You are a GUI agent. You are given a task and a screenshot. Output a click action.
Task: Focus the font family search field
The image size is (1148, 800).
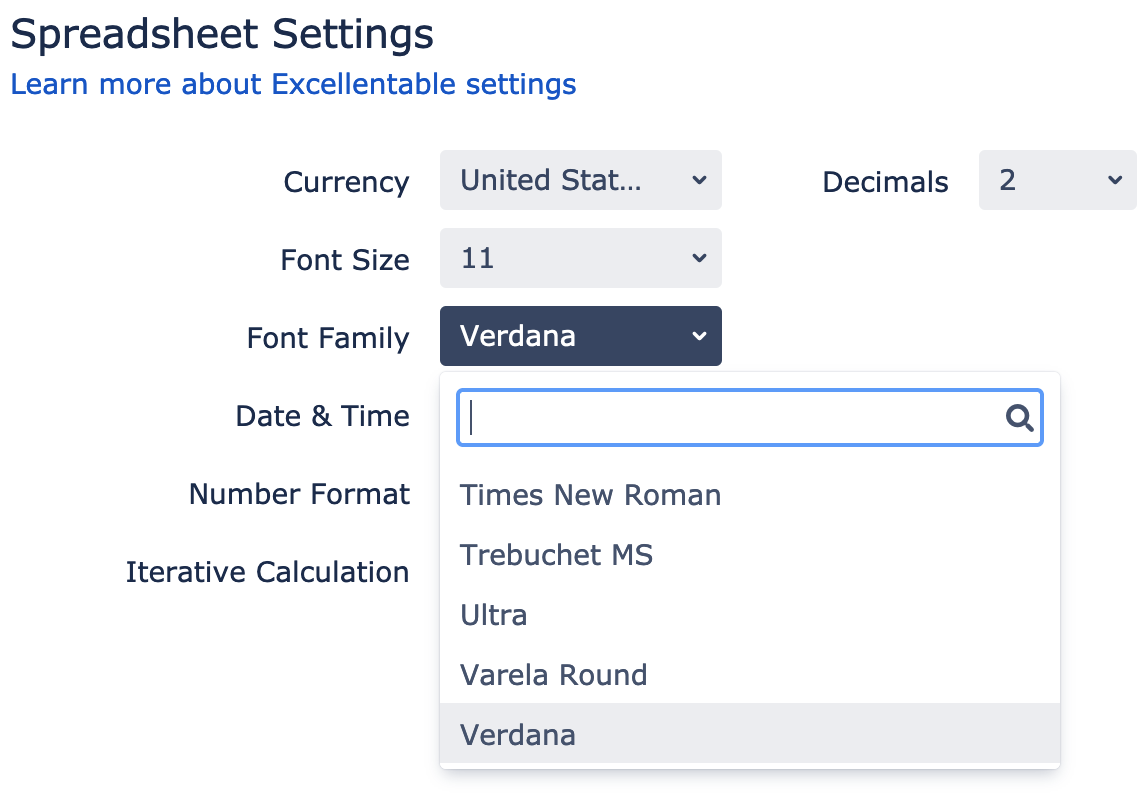click(750, 418)
